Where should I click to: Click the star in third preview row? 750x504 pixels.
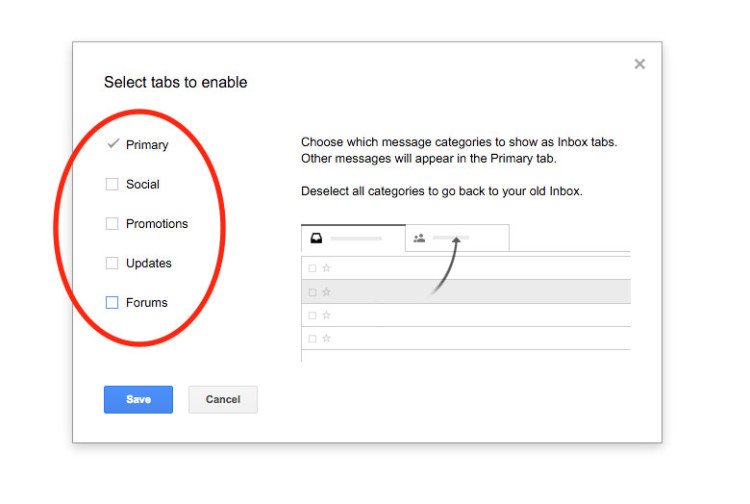click(326, 315)
